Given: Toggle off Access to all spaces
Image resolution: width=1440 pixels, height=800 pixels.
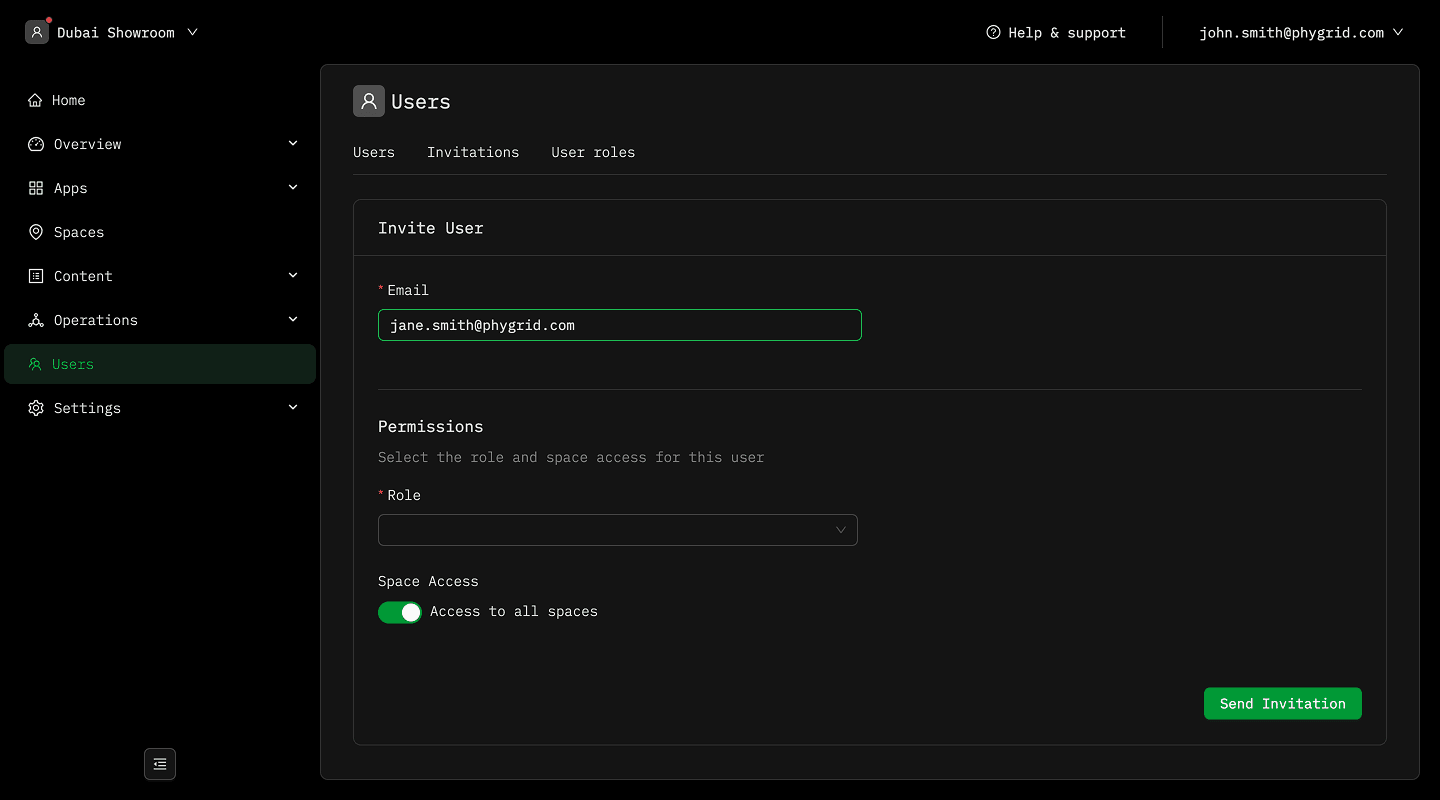Looking at the screenshot, I should [399, 612].
